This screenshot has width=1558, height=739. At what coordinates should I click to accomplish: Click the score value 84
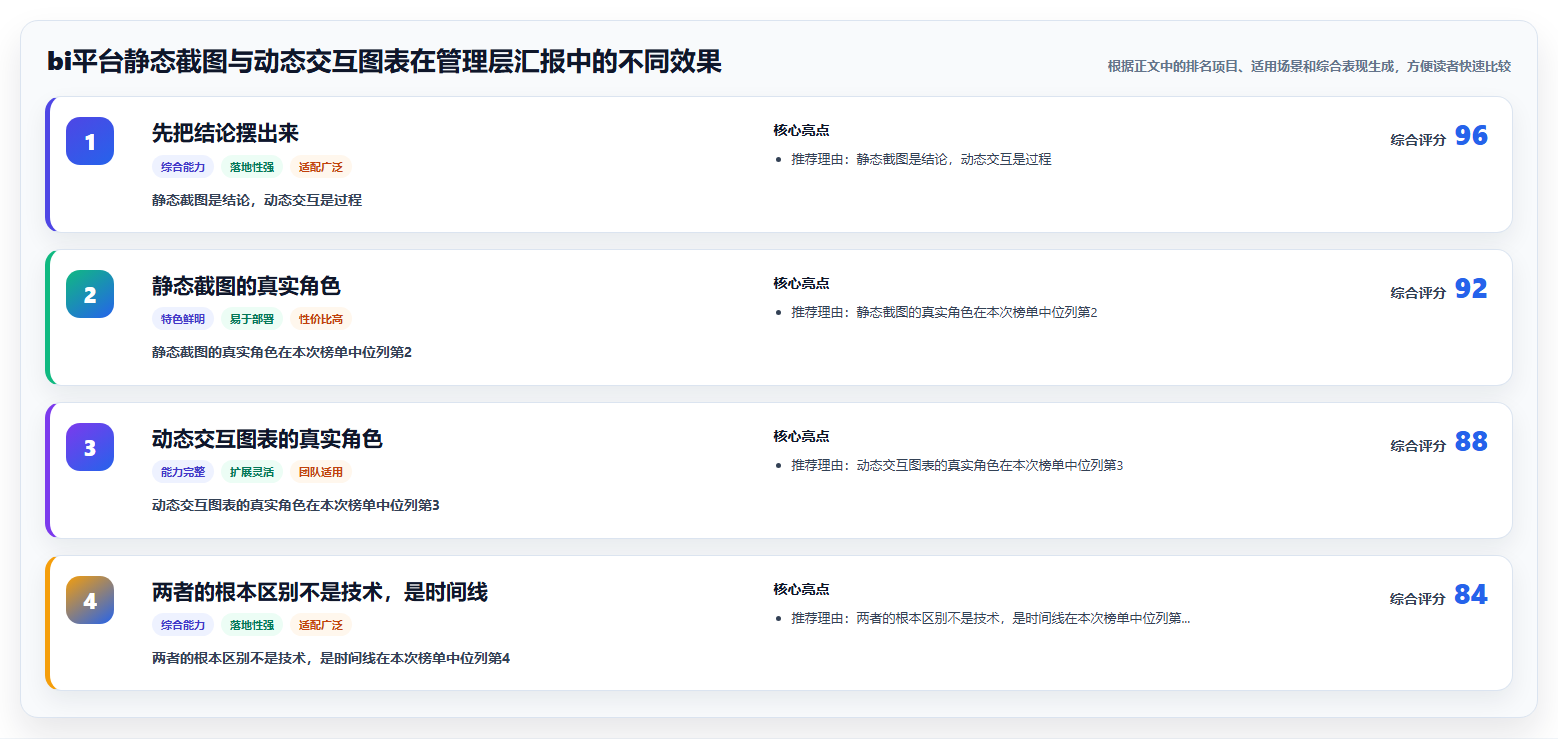1471,595
